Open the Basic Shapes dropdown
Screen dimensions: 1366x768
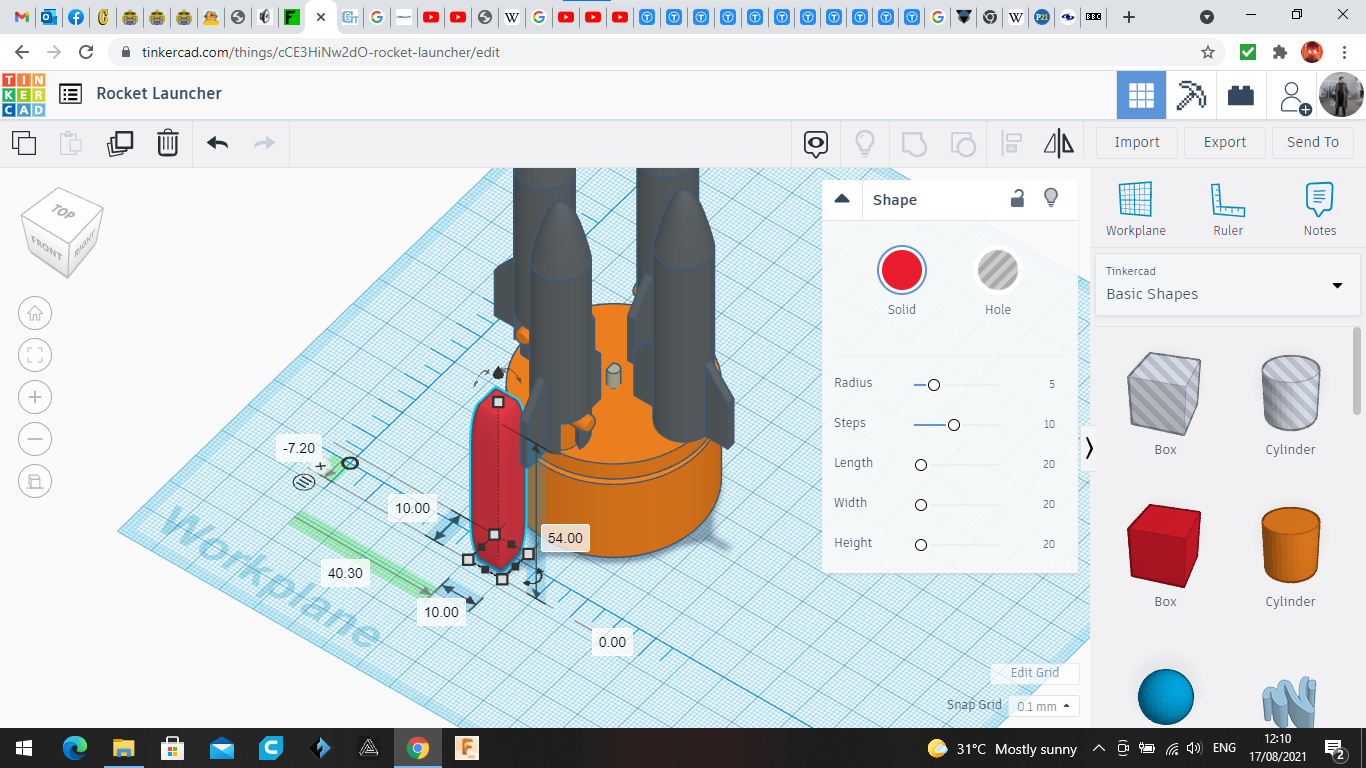pos(1226,284)
